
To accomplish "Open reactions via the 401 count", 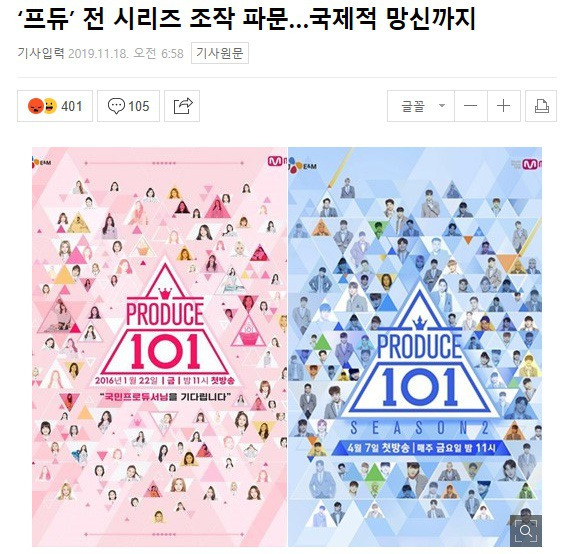I will pyautogui.click(x=72, y=106).
